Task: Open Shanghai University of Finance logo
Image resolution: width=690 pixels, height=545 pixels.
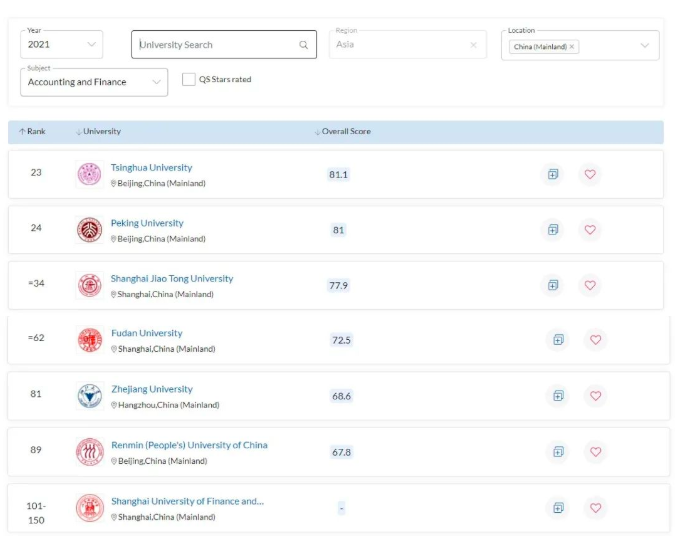Action: coord(90,508)
